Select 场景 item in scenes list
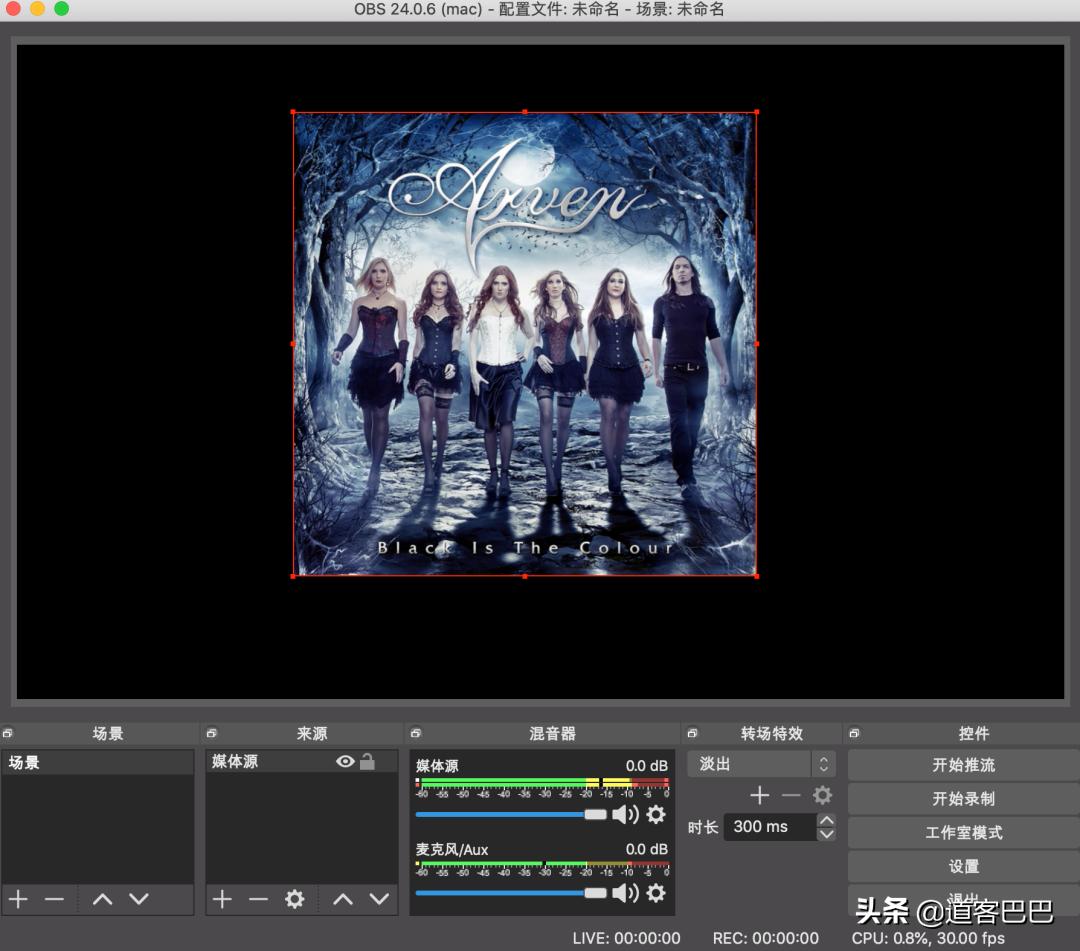 (x=98, y=762)
